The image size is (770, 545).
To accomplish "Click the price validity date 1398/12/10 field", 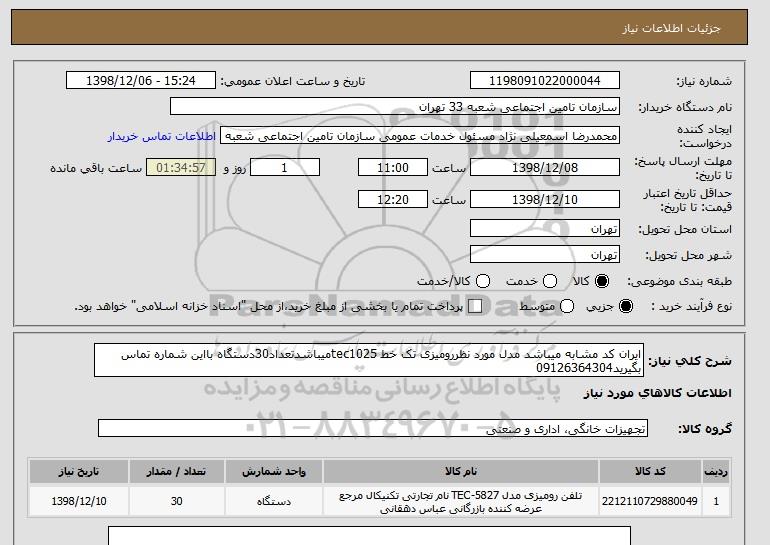I will (545, 199).
